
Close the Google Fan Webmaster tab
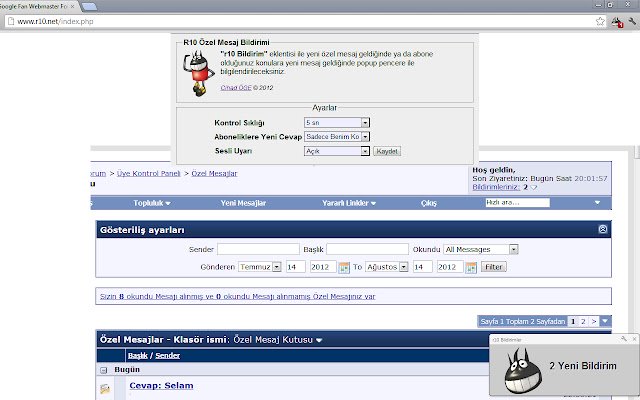click(72, 7)
